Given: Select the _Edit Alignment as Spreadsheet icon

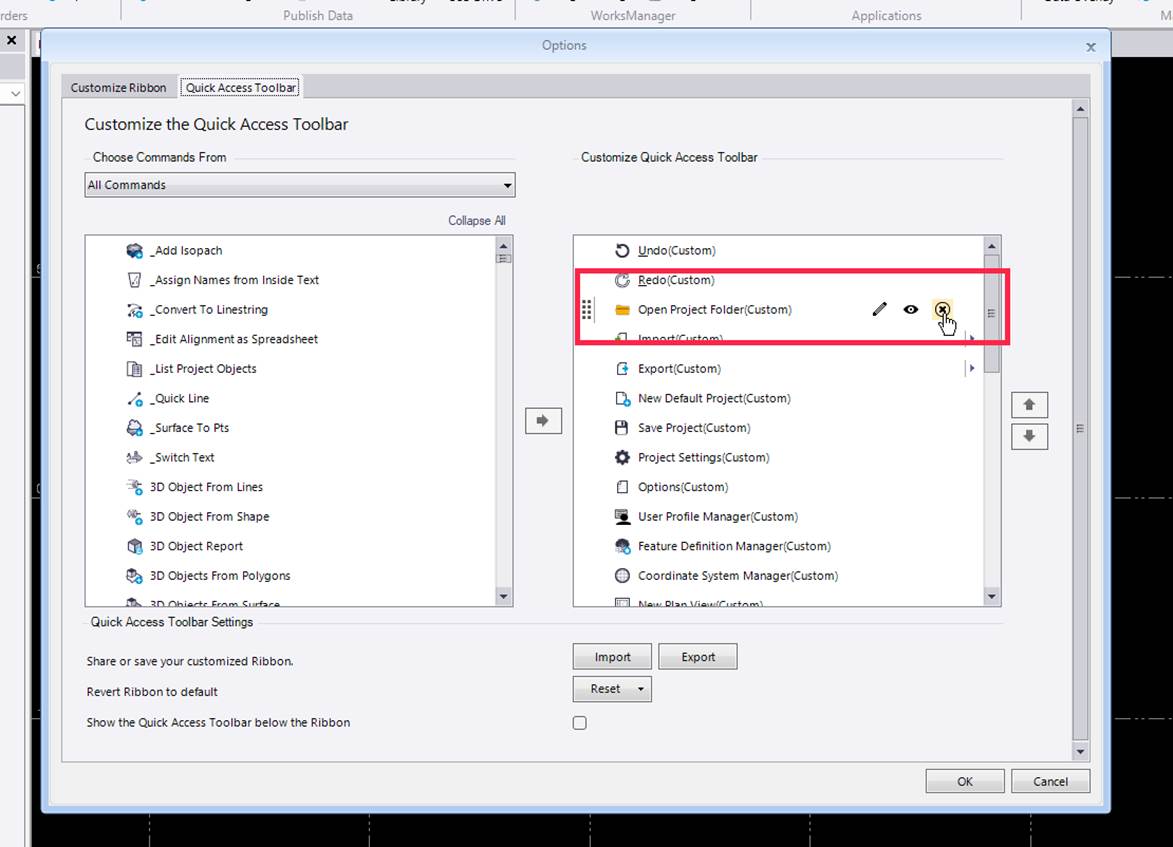Looking at the screenshot, I should click(135, 339).
